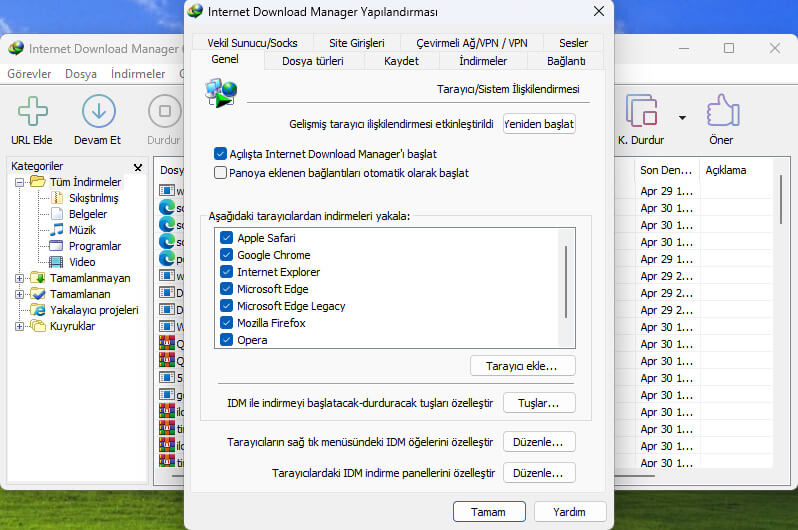Uncheck the Mozilla Firefox browser

[226, 323]
